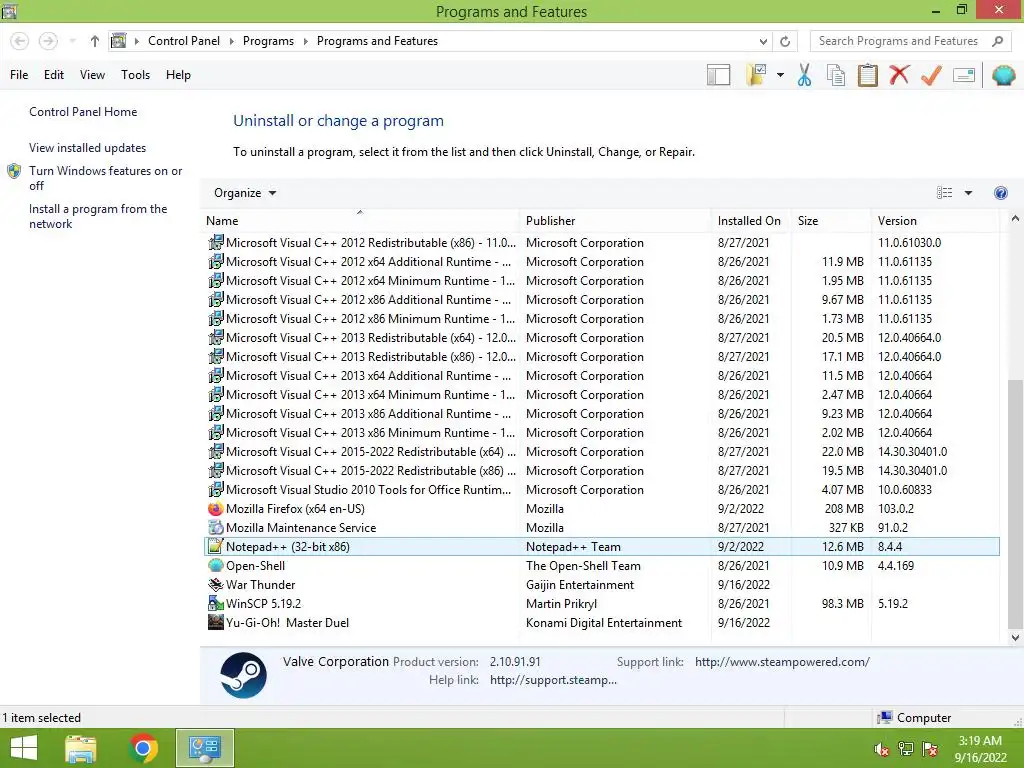Screen dimensions: 1024x768
Task: Click the Open-Shell globe icon in toolbar
Action: (1003, 75)
